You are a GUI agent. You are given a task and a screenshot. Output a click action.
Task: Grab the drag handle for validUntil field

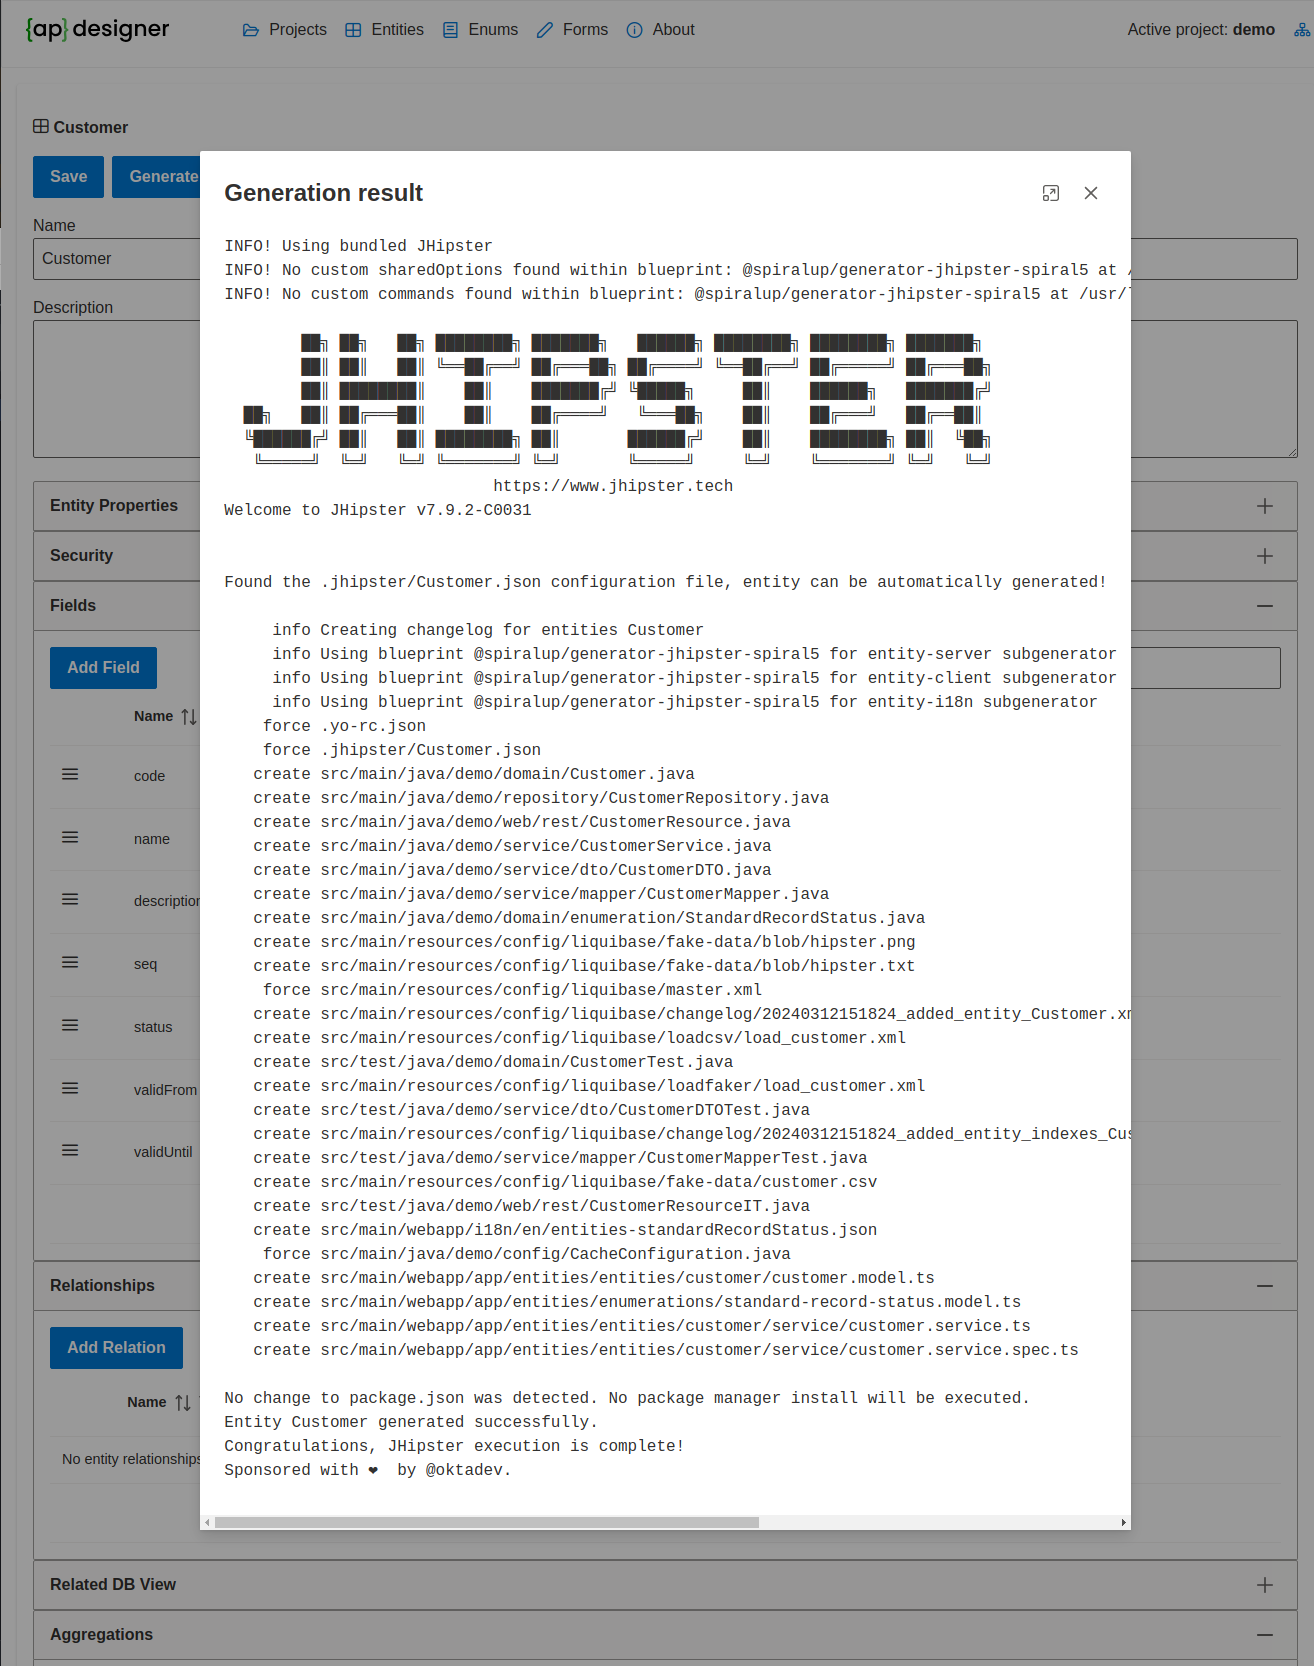(70, 1151)
